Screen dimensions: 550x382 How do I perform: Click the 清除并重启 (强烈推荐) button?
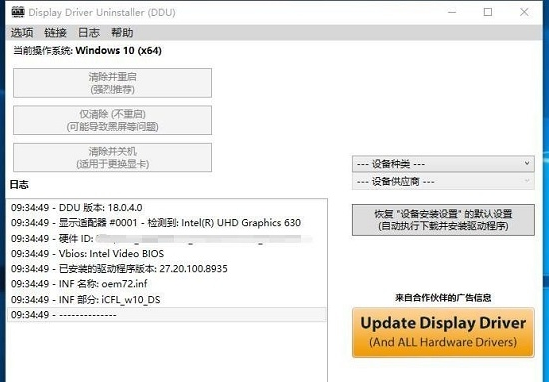pos(113,83)
